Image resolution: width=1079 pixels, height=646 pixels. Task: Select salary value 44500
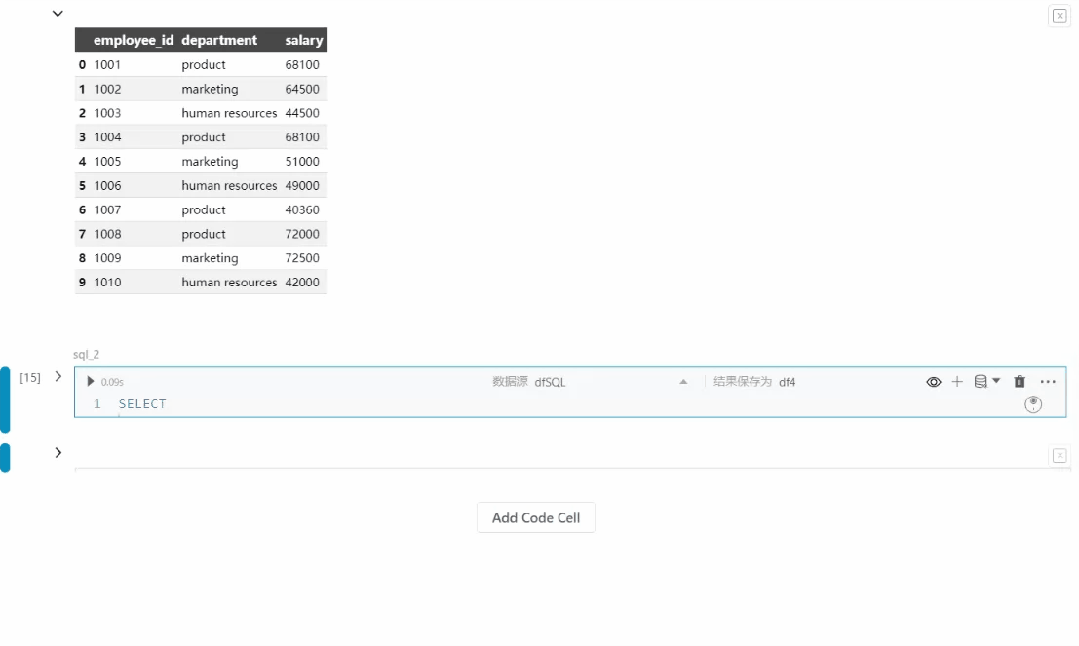click(302, 113)
